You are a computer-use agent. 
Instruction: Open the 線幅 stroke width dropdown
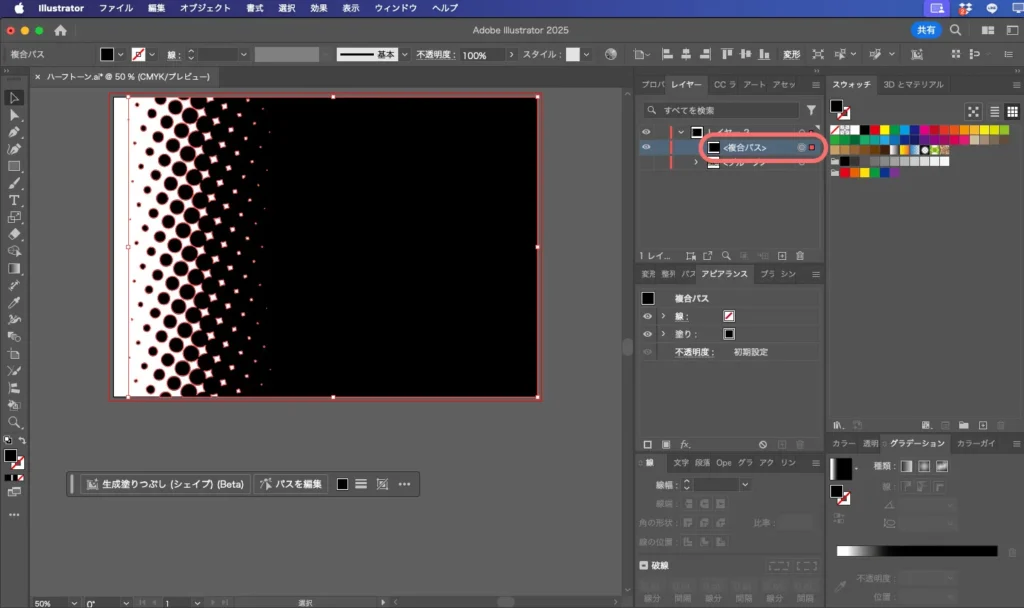(744, 484)
